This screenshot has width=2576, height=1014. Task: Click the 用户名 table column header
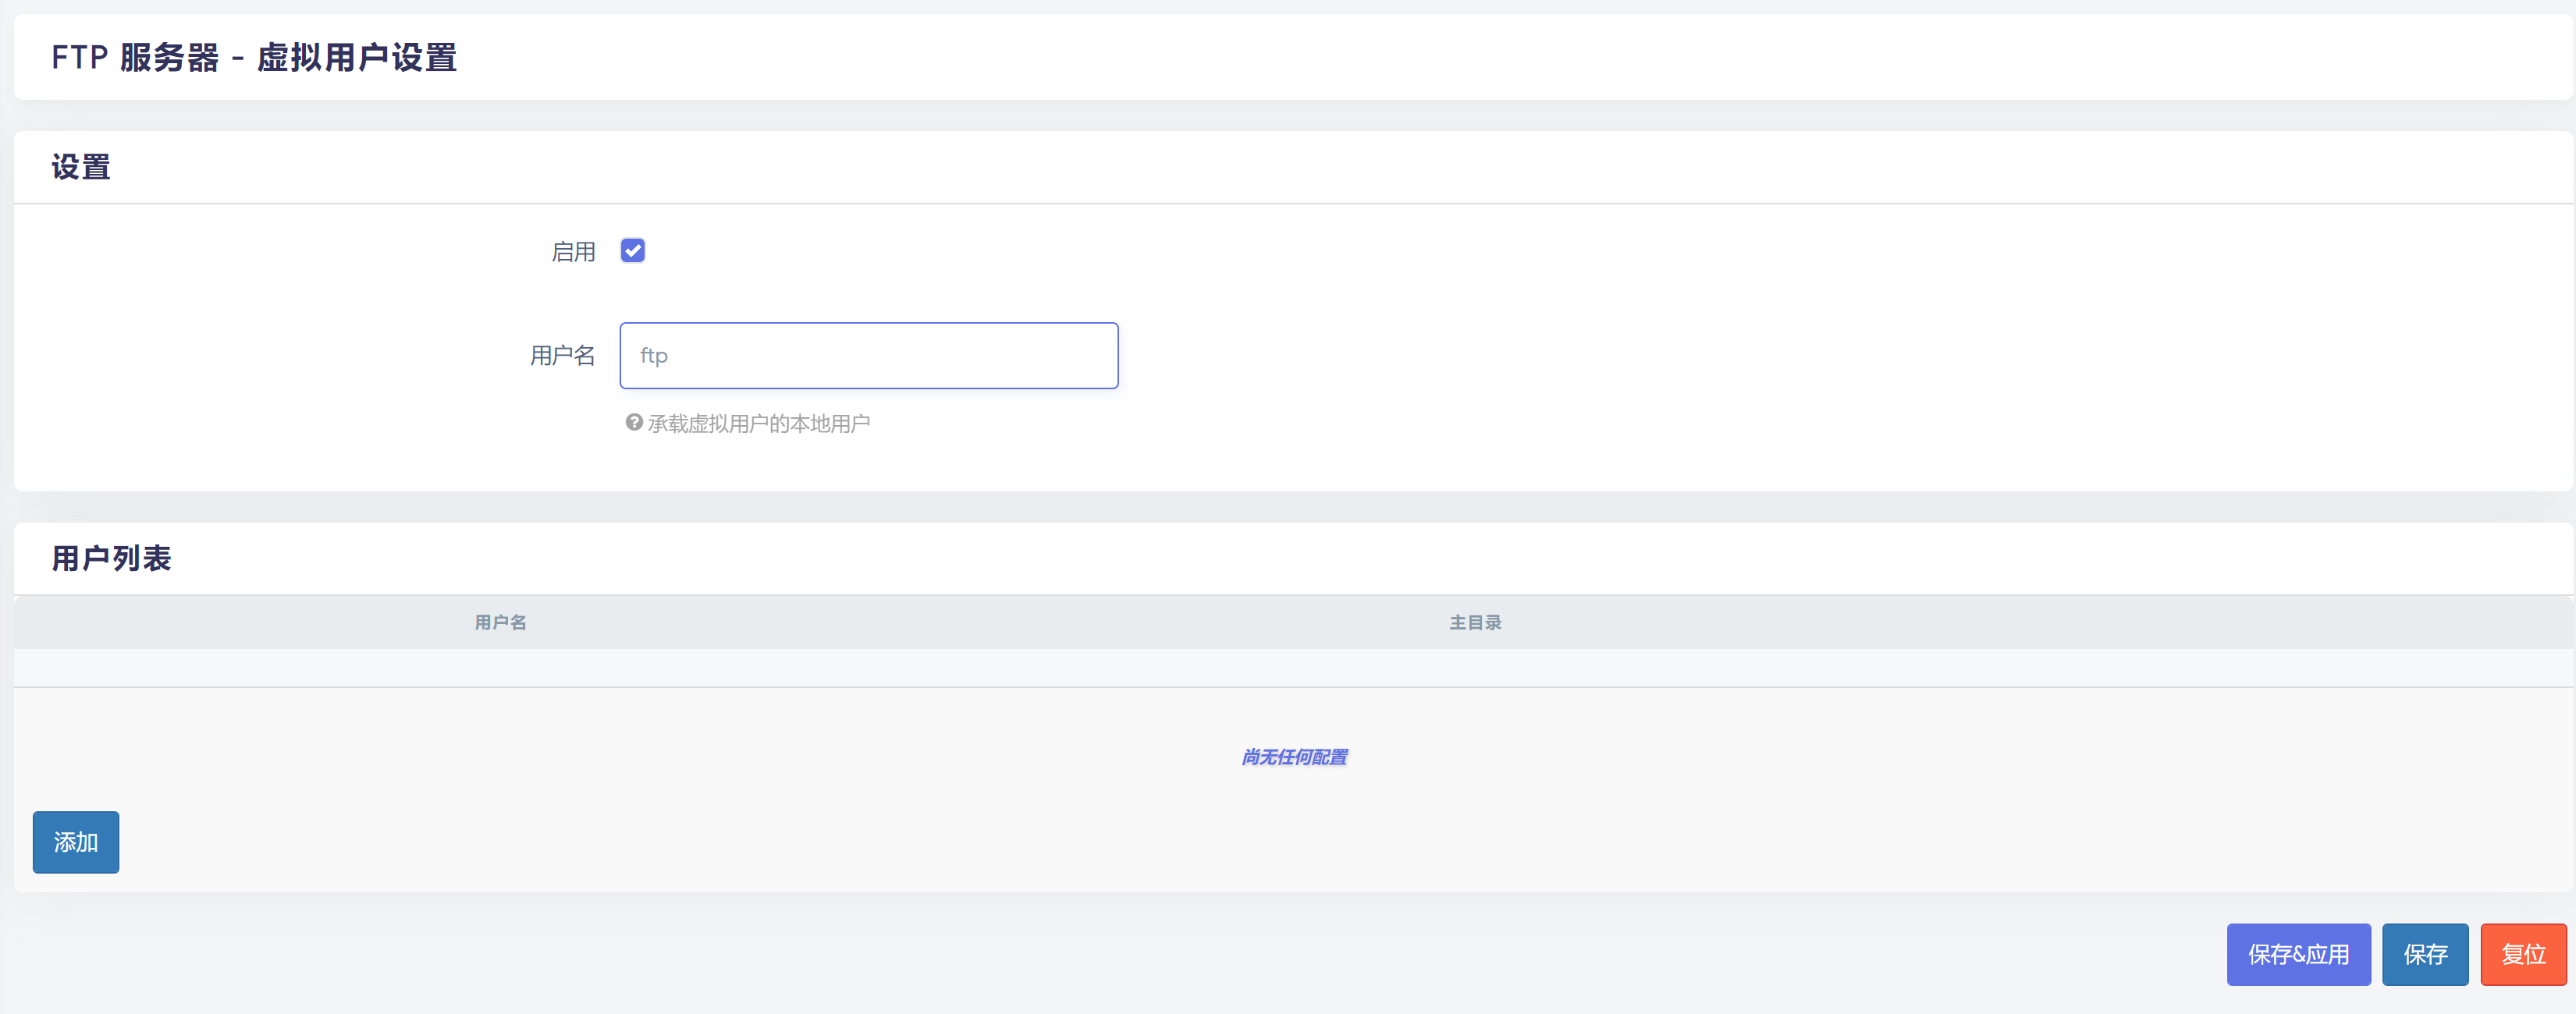tap(500, 623)
